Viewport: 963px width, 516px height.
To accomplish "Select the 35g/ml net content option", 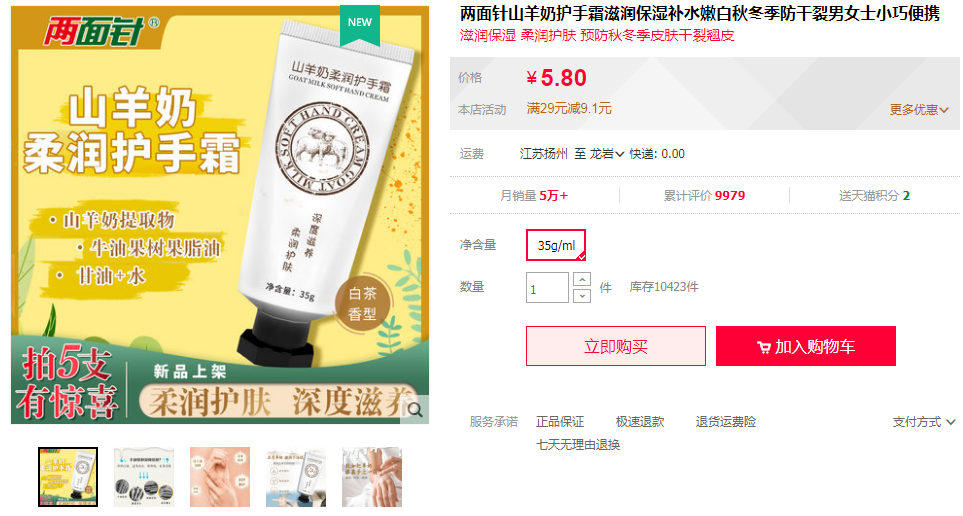I will coord(556,245).
